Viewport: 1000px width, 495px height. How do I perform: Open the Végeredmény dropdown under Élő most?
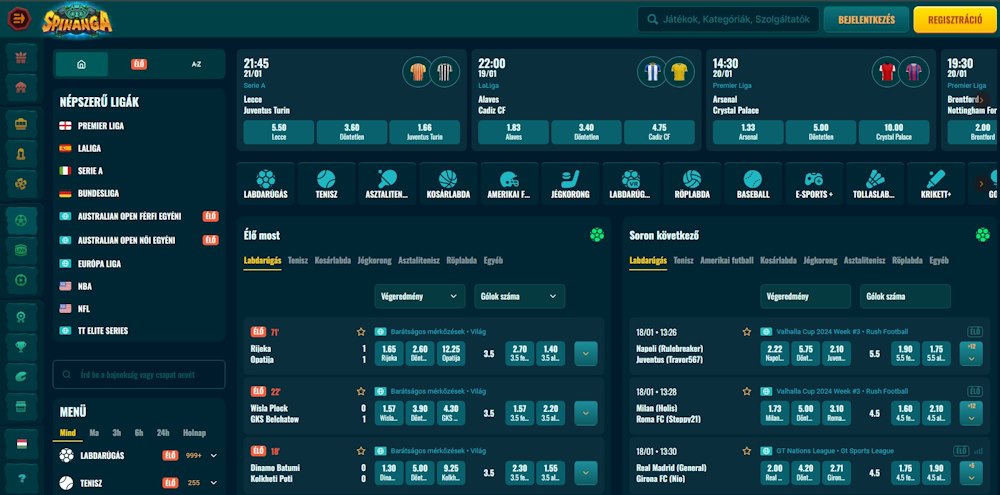click(420, 296)
